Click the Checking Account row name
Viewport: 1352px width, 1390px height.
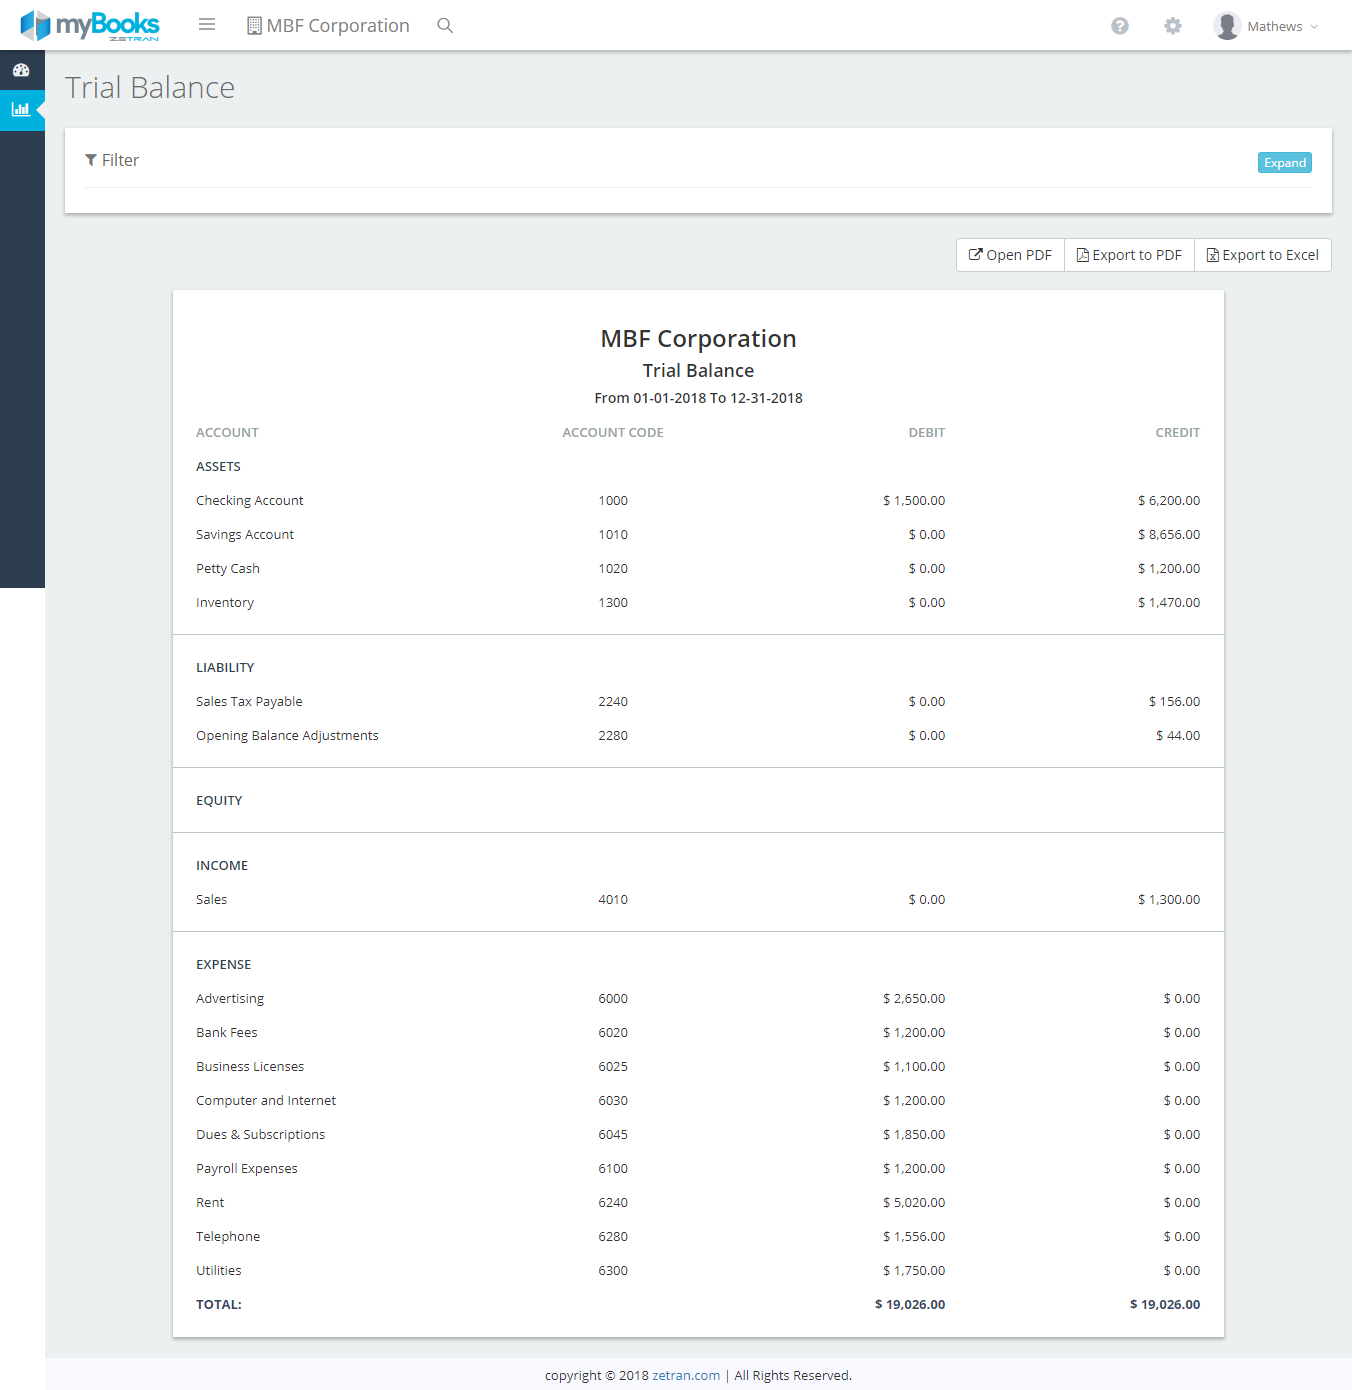(249, 501)
